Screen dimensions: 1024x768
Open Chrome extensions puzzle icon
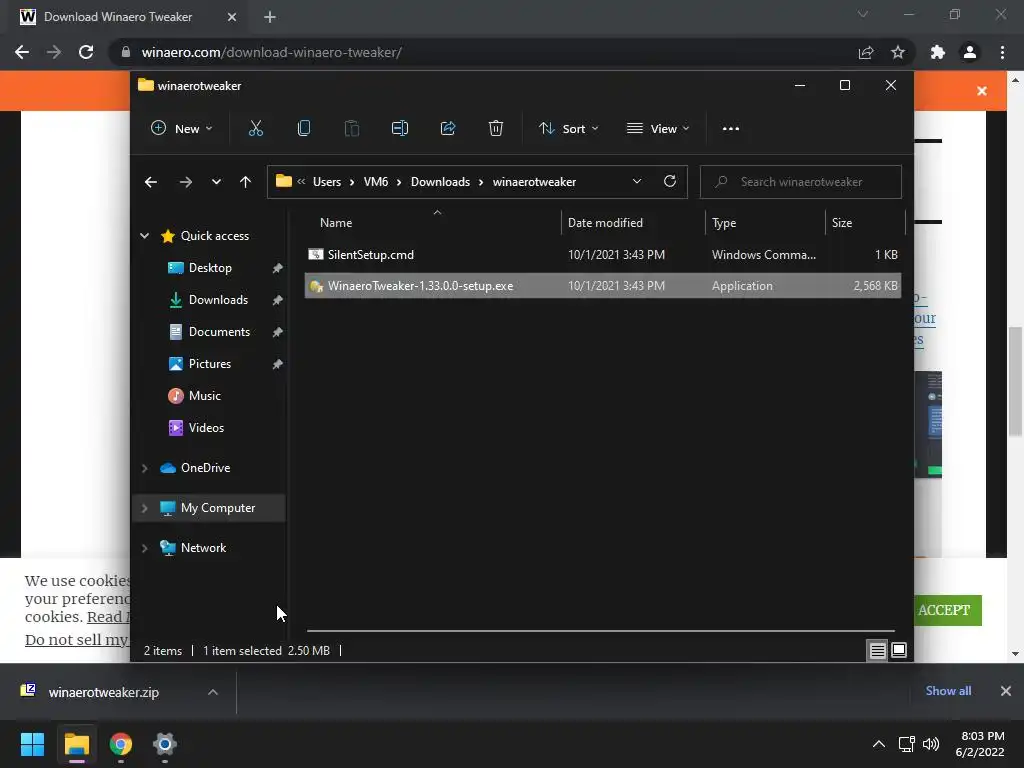(938, 52)
